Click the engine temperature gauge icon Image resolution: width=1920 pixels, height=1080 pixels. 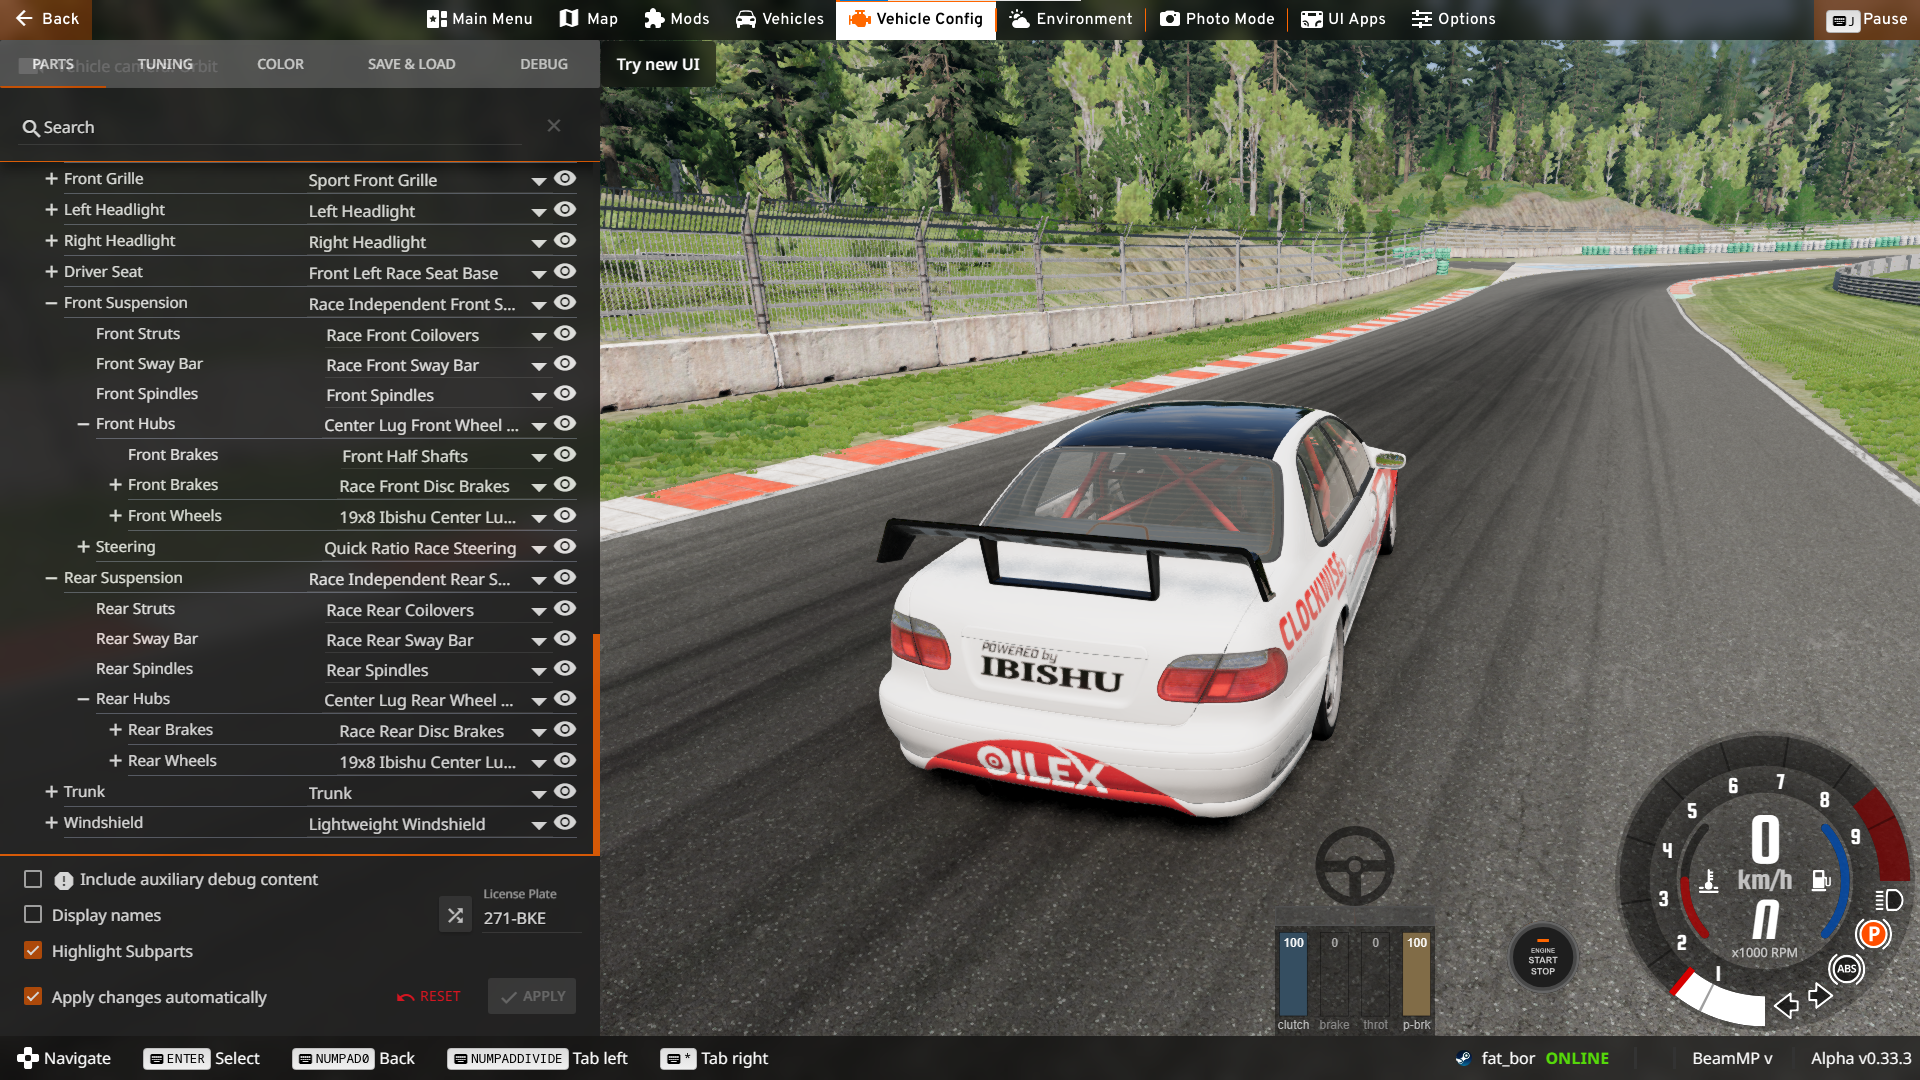click(1709, 881)
